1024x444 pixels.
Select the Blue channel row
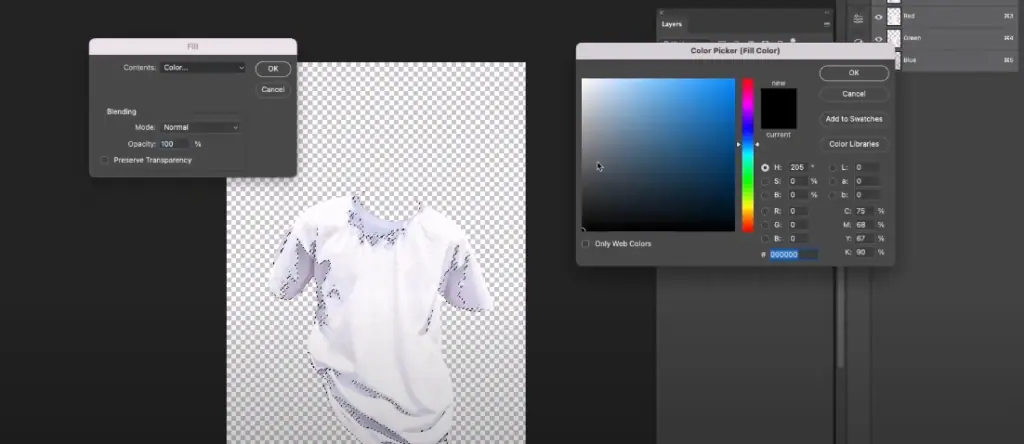[950, 60]
